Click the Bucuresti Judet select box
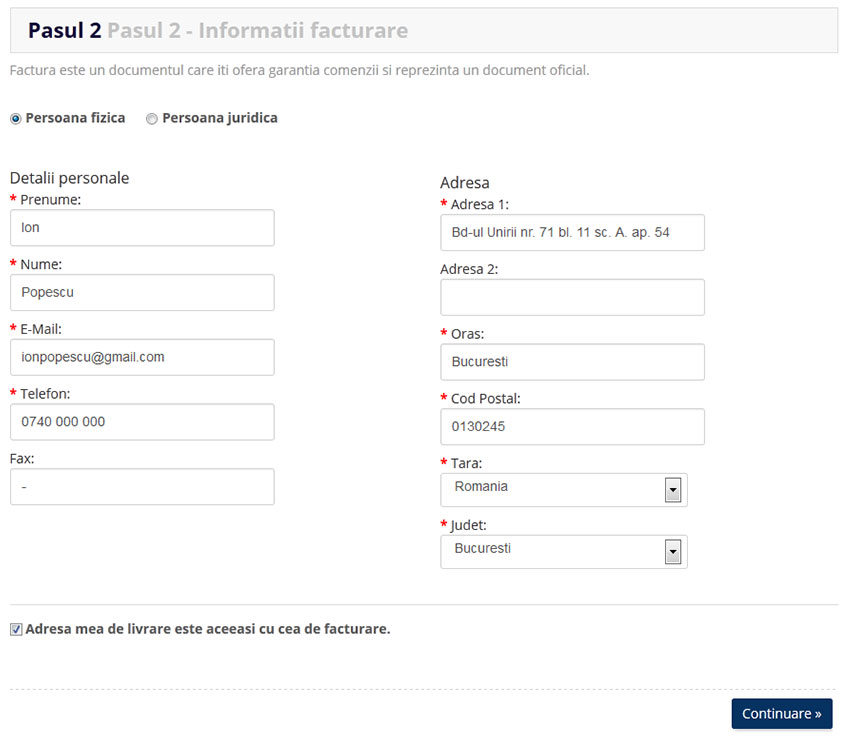The width and height of the screenshot is (850, 740). tap(564, 552)
